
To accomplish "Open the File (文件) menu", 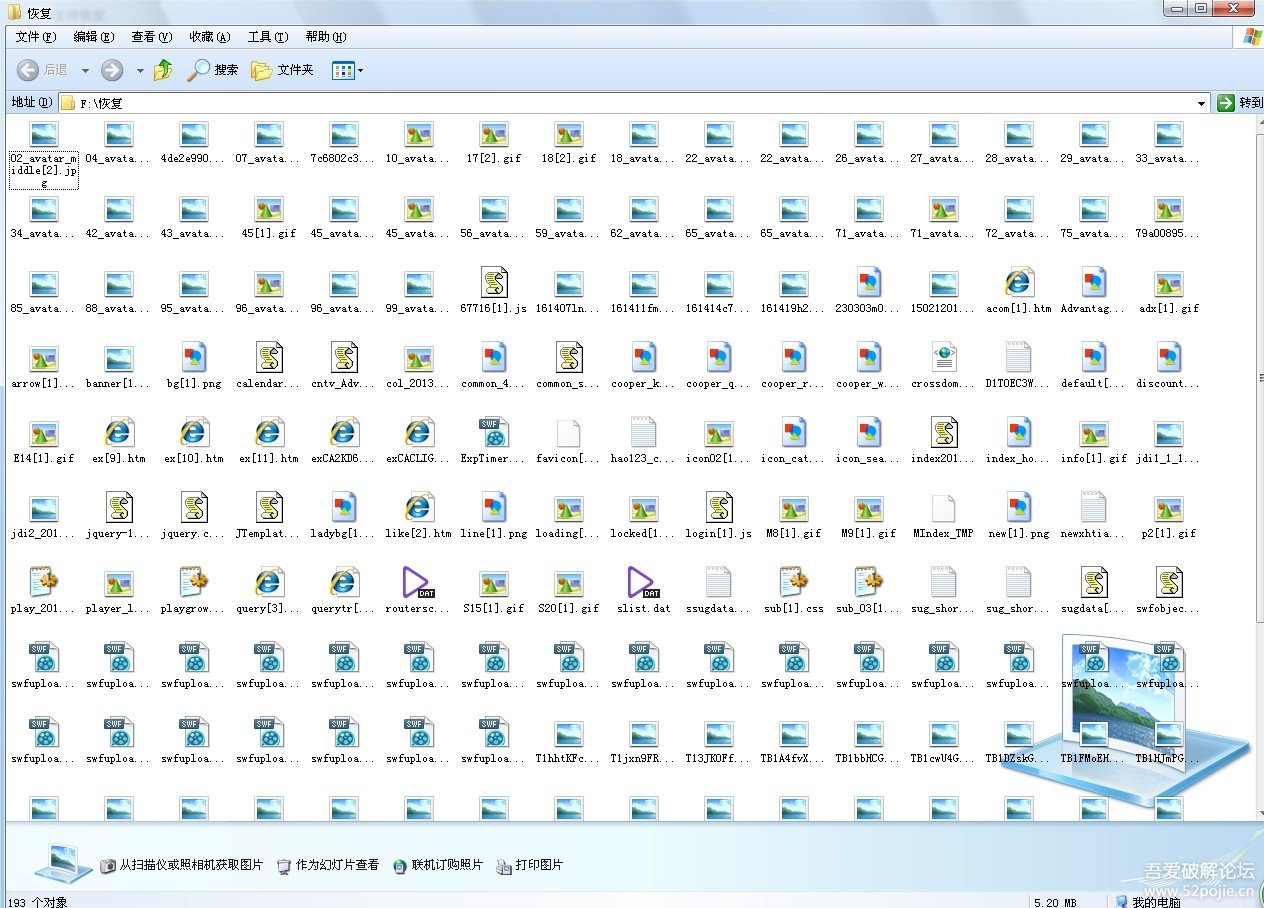I will pos(35,37).
